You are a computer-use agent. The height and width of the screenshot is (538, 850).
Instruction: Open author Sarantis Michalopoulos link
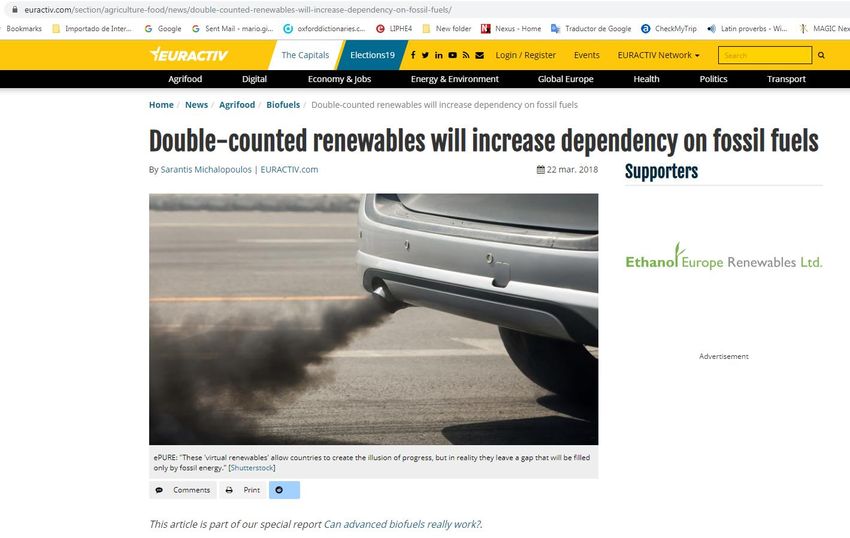point(206,169)
